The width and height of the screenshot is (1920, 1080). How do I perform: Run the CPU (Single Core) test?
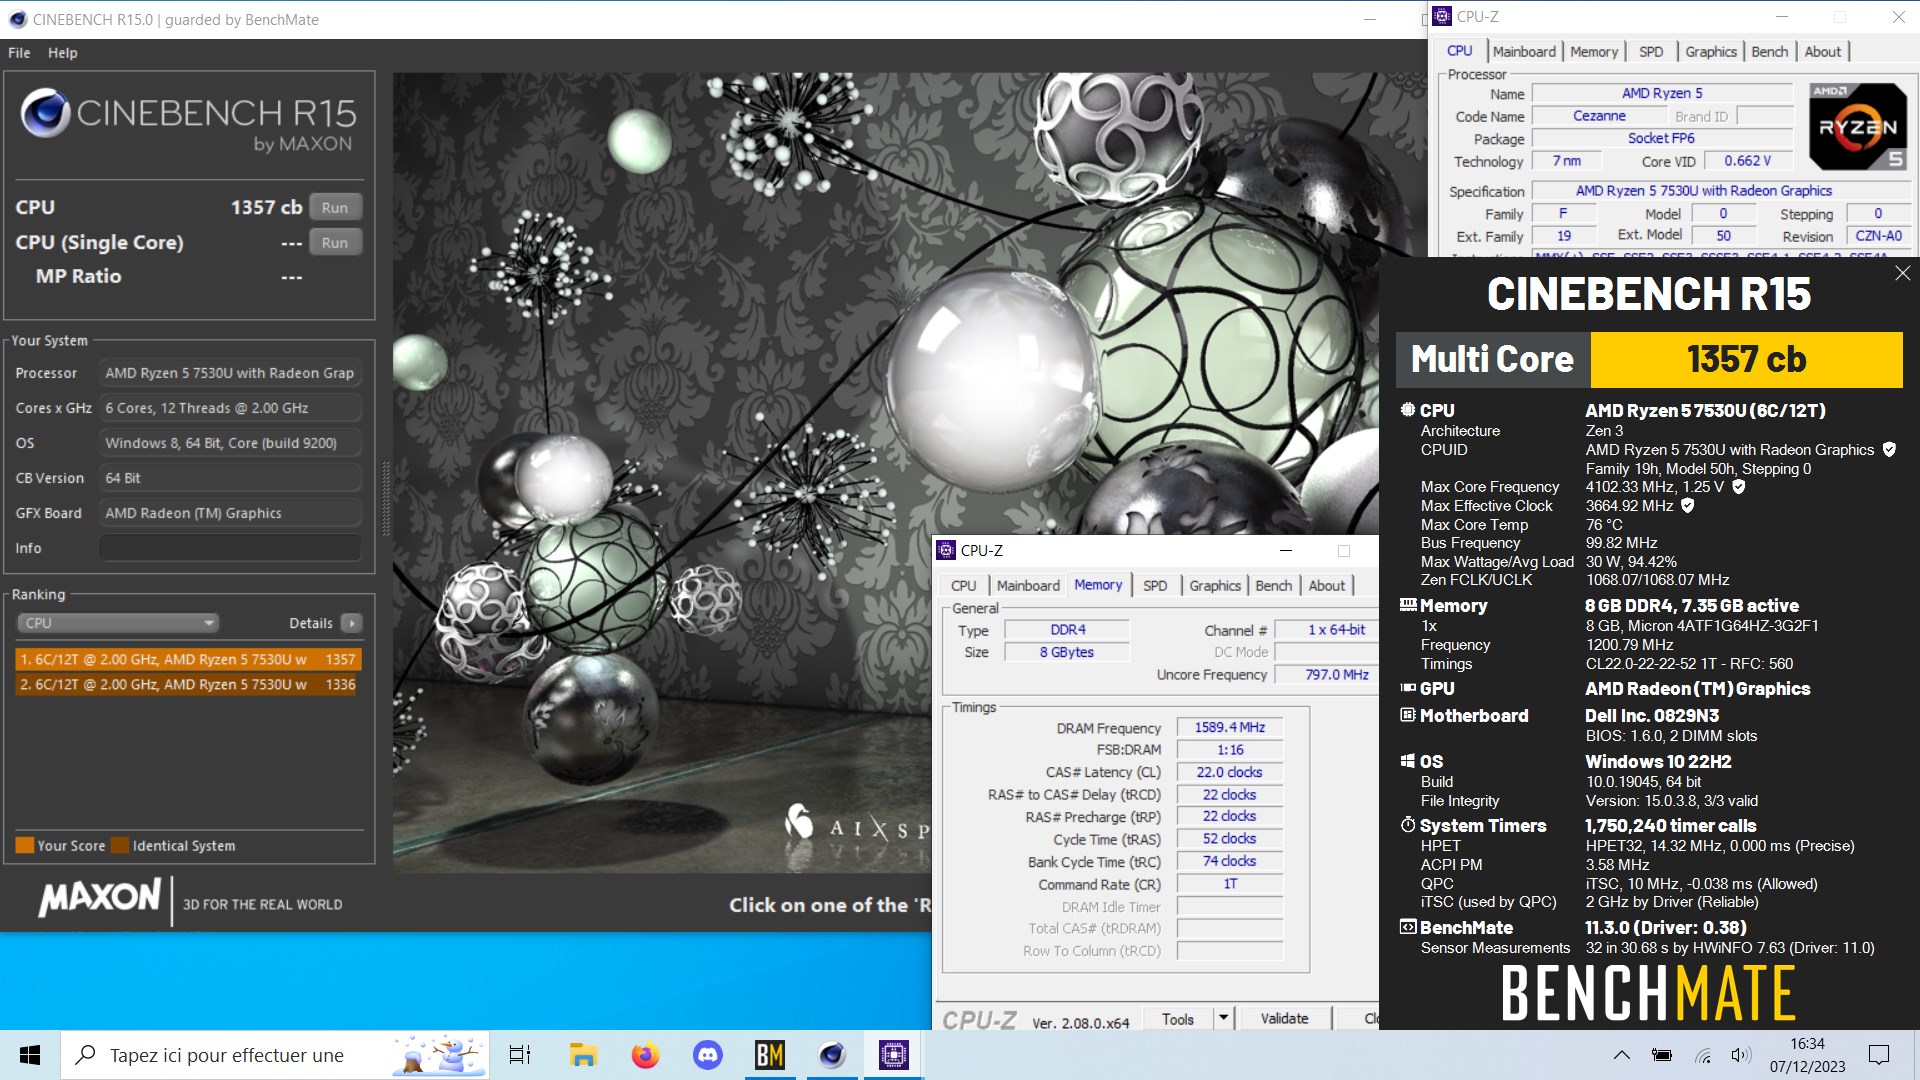click(x=335, y=242)
